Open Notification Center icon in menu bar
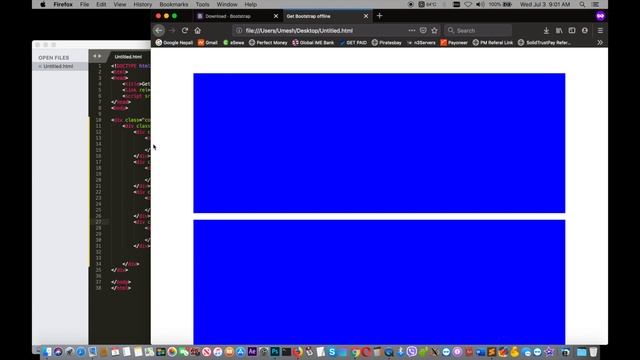640x360 pixels. pos(596,4)
